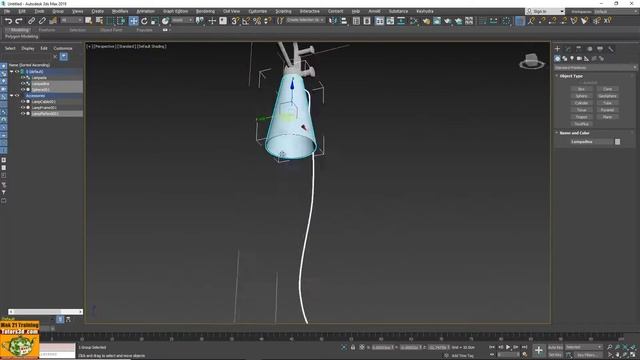
Task: Click Select and Place tool icon
Action: point(165,21)
